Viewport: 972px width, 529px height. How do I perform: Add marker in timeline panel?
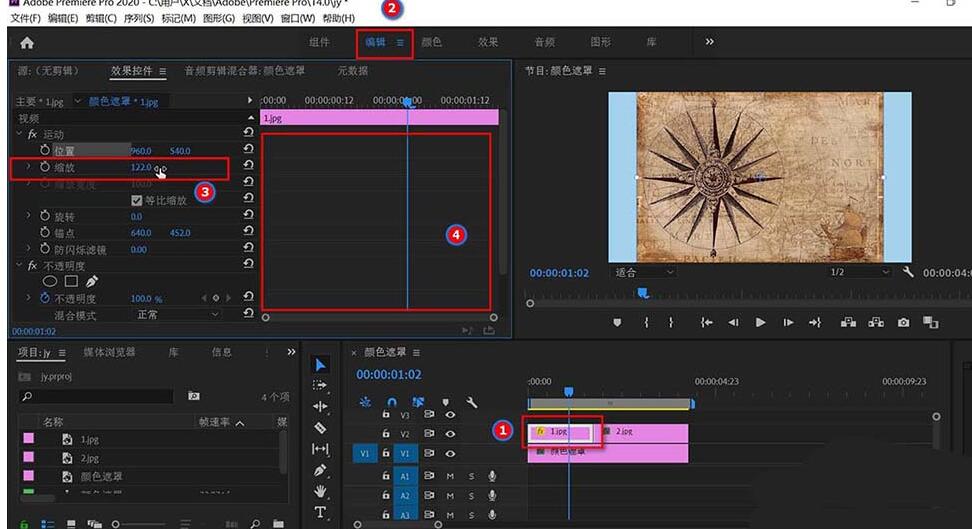[x=446, y=402]
